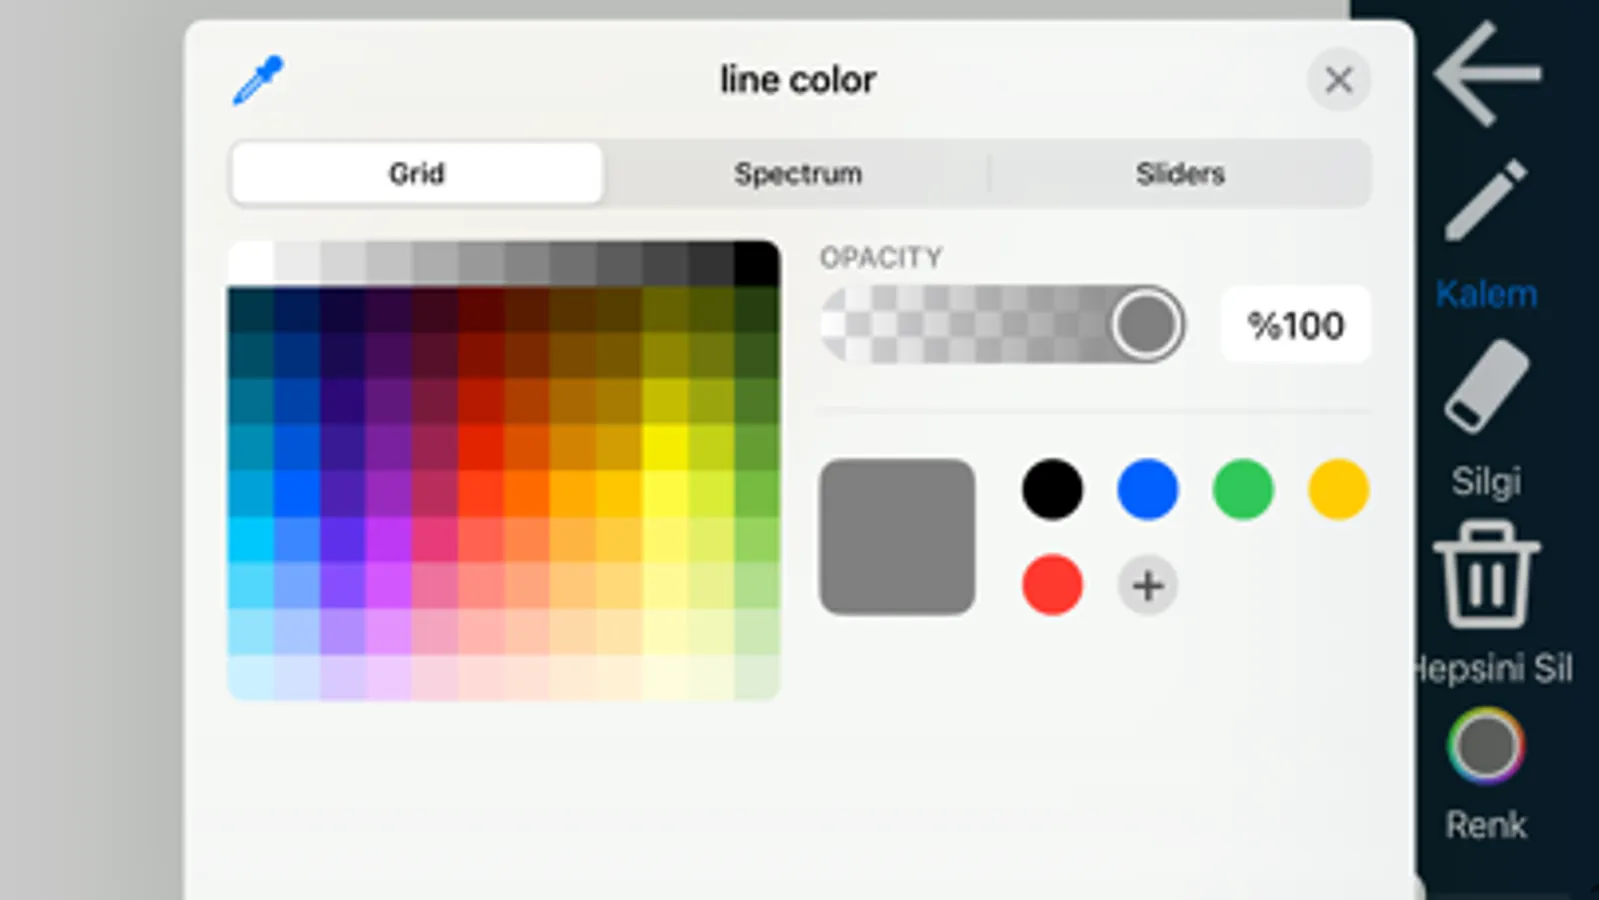Select the Silgi eraser tool
This screenshot has height=900, width=1599.
click(x=1486, y=386)
